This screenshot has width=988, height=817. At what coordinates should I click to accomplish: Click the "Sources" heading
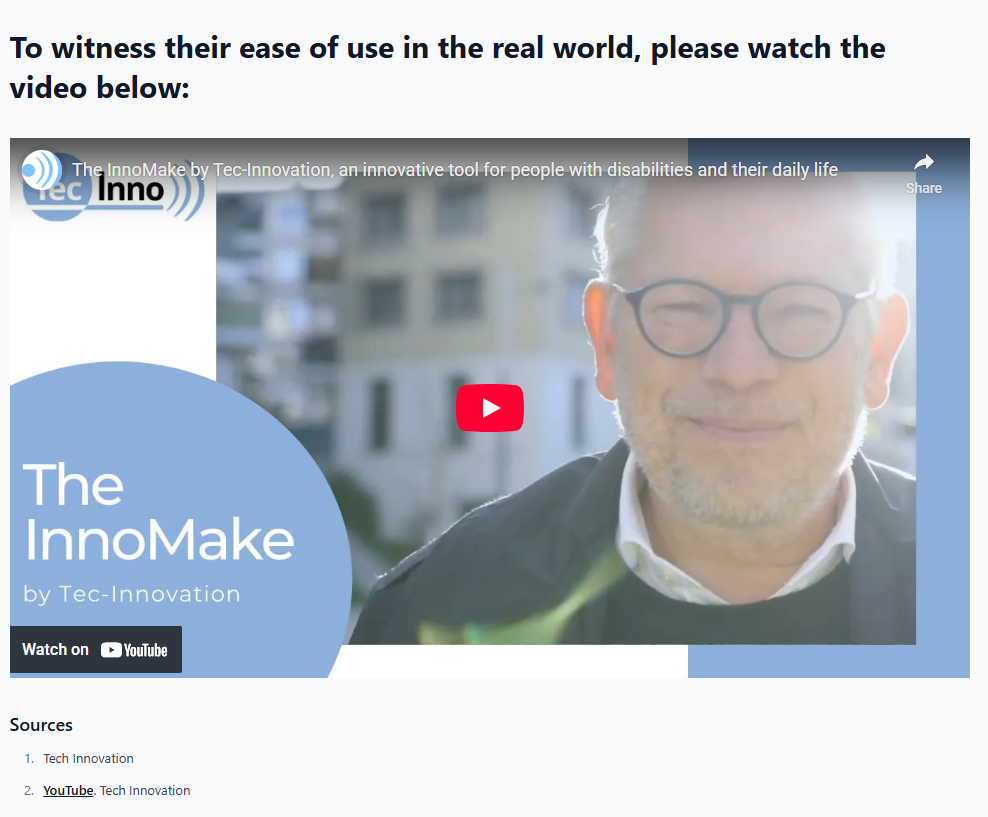pos(41,725)
